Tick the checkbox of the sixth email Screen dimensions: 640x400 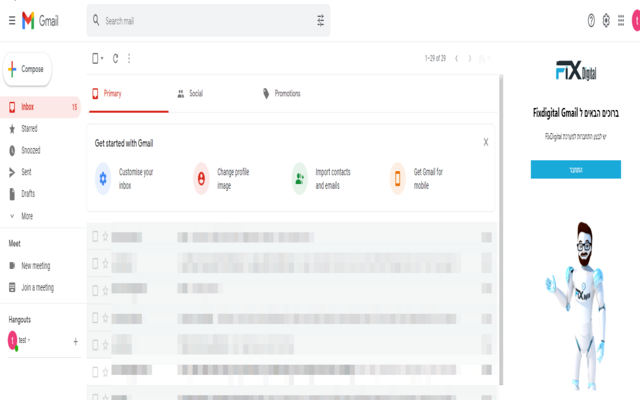coord(95,372)
